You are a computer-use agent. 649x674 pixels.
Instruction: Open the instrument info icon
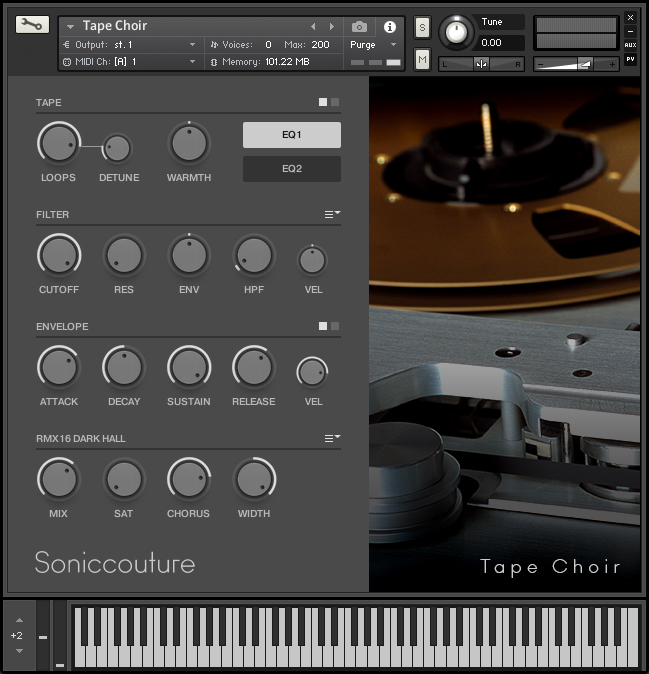tap(389, 27)
